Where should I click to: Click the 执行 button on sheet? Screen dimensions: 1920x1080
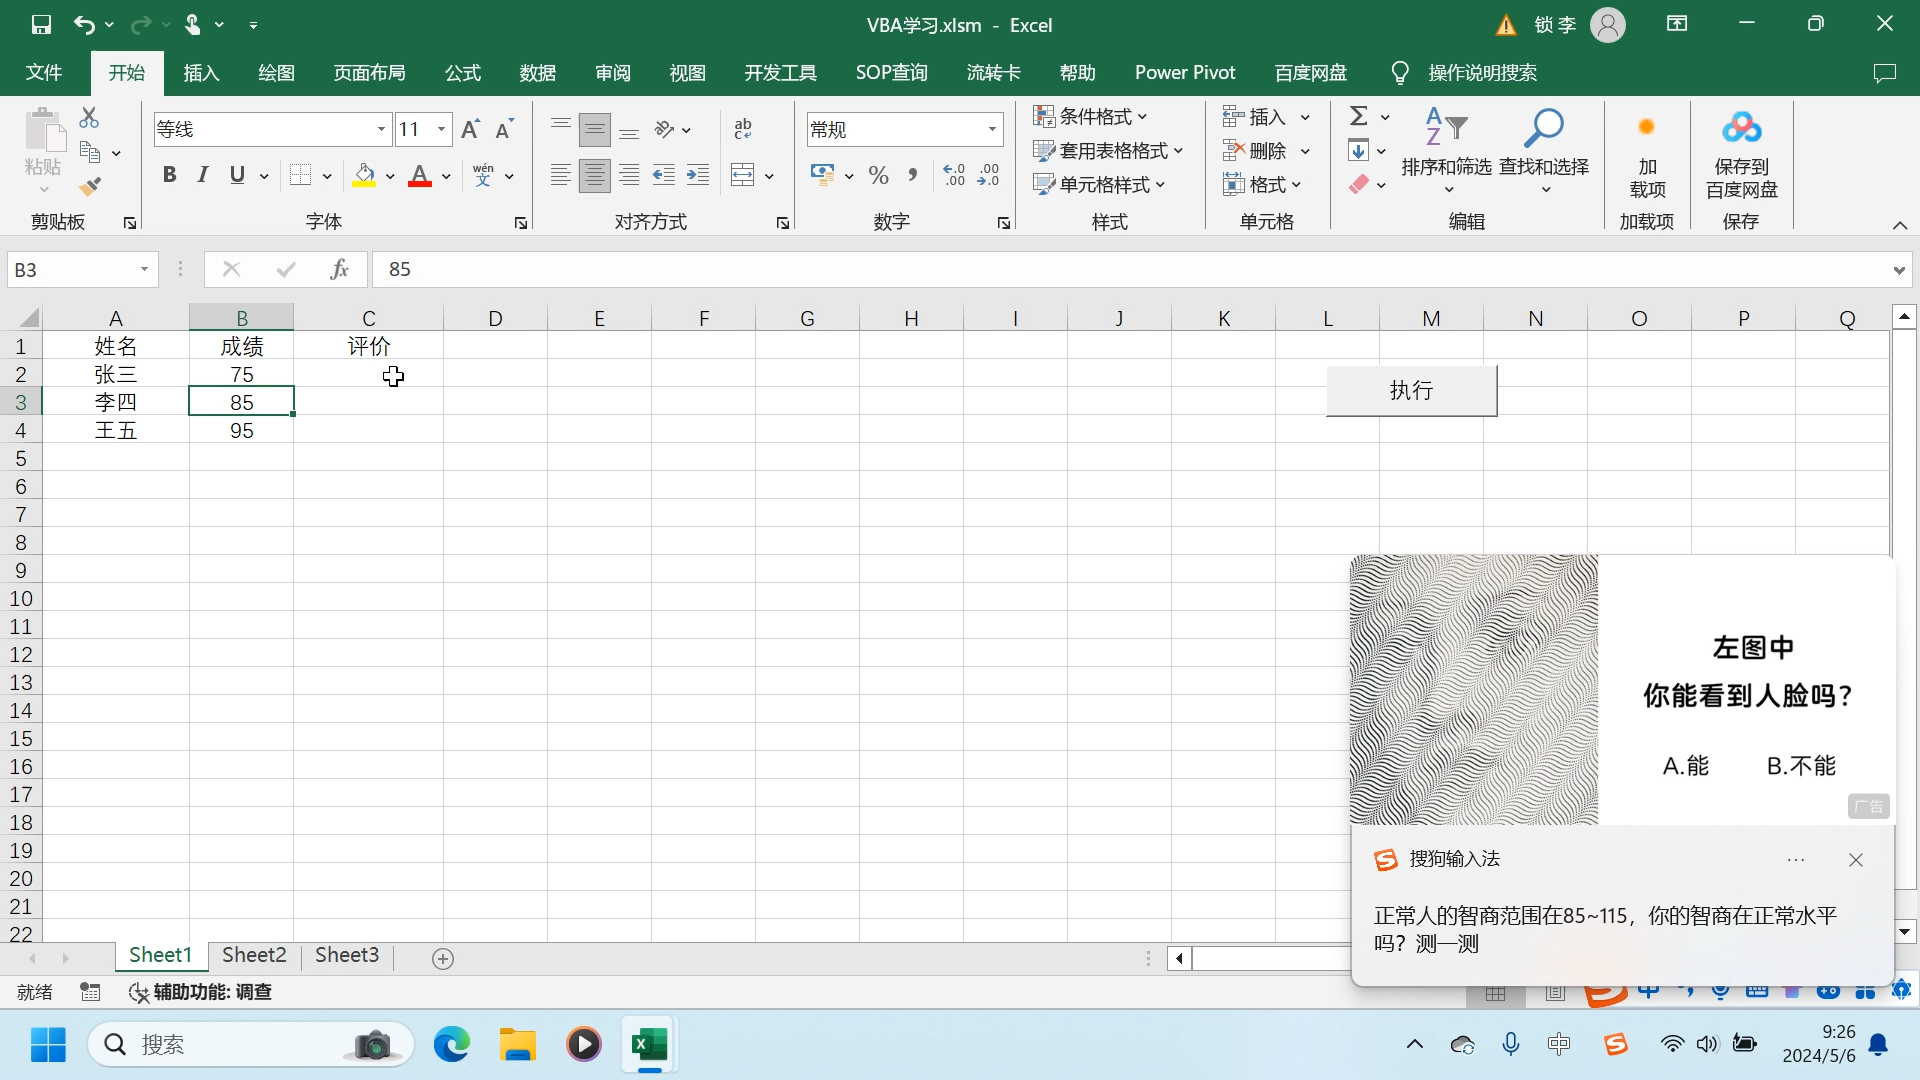point(1411,390)
